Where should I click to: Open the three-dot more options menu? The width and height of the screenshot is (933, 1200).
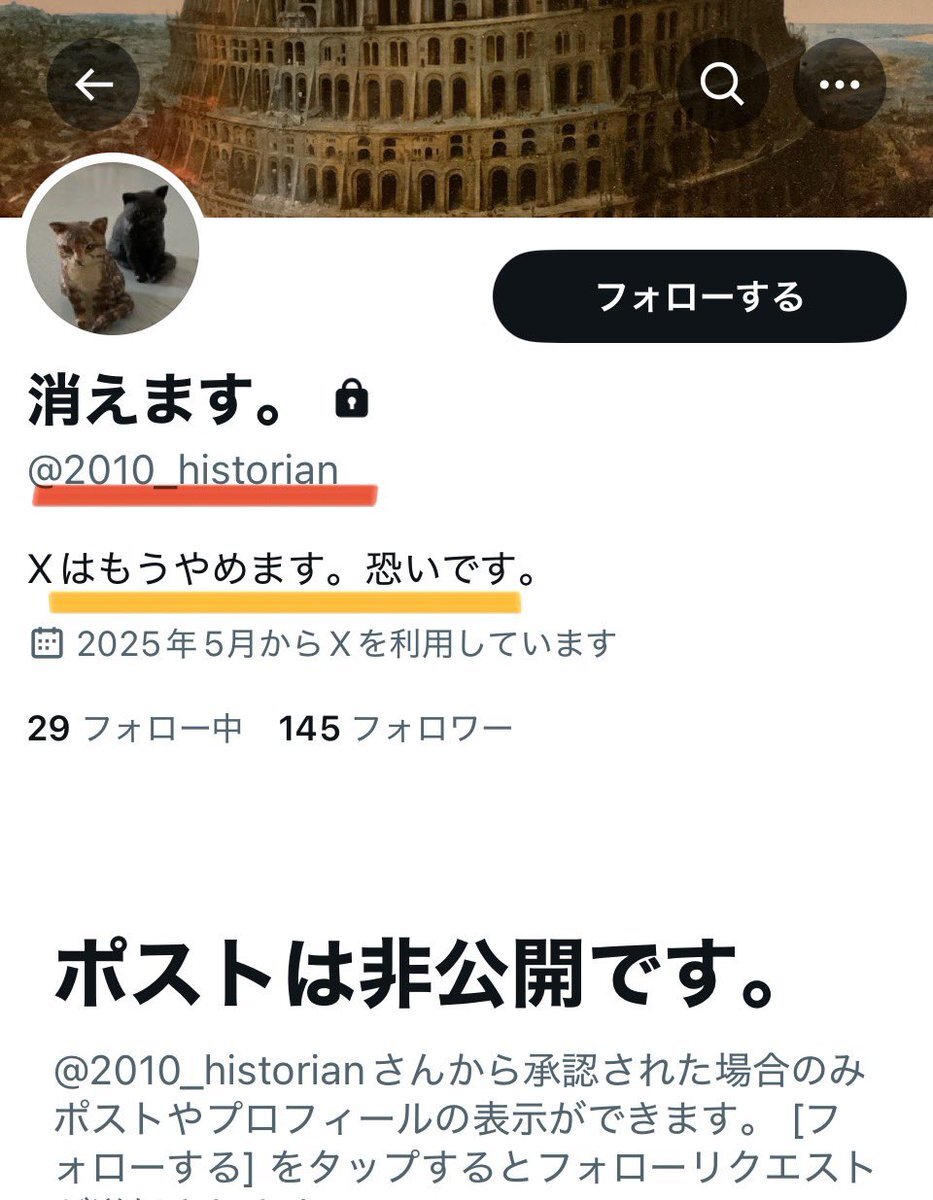[x=839, y=85]
